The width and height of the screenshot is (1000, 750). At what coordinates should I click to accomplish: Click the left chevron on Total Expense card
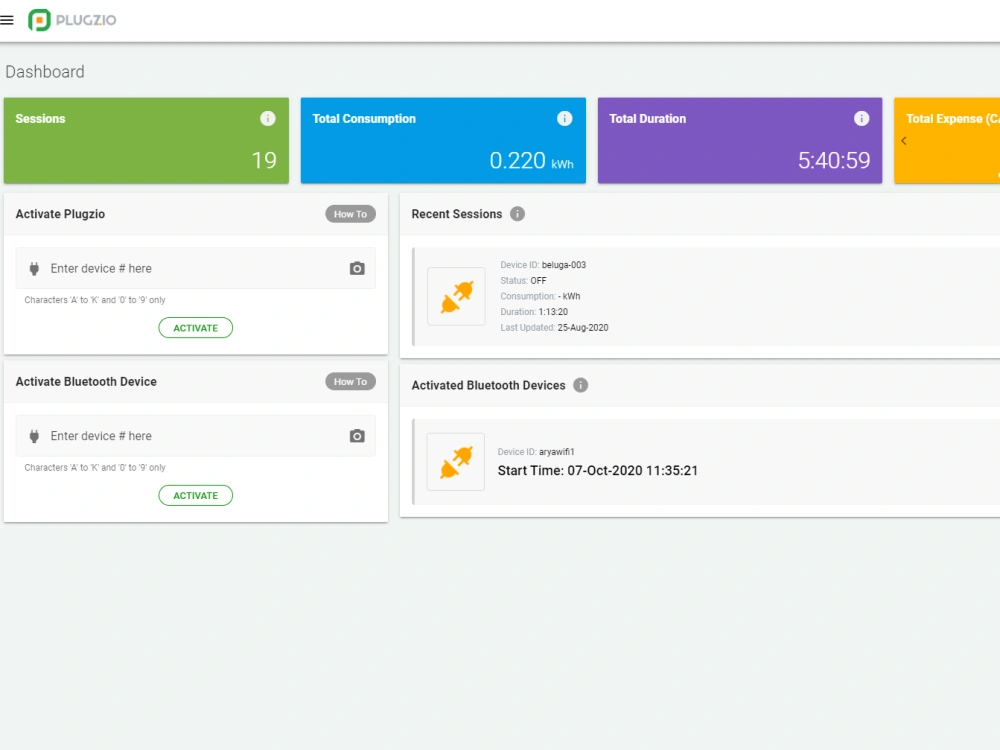coord(904,141)
